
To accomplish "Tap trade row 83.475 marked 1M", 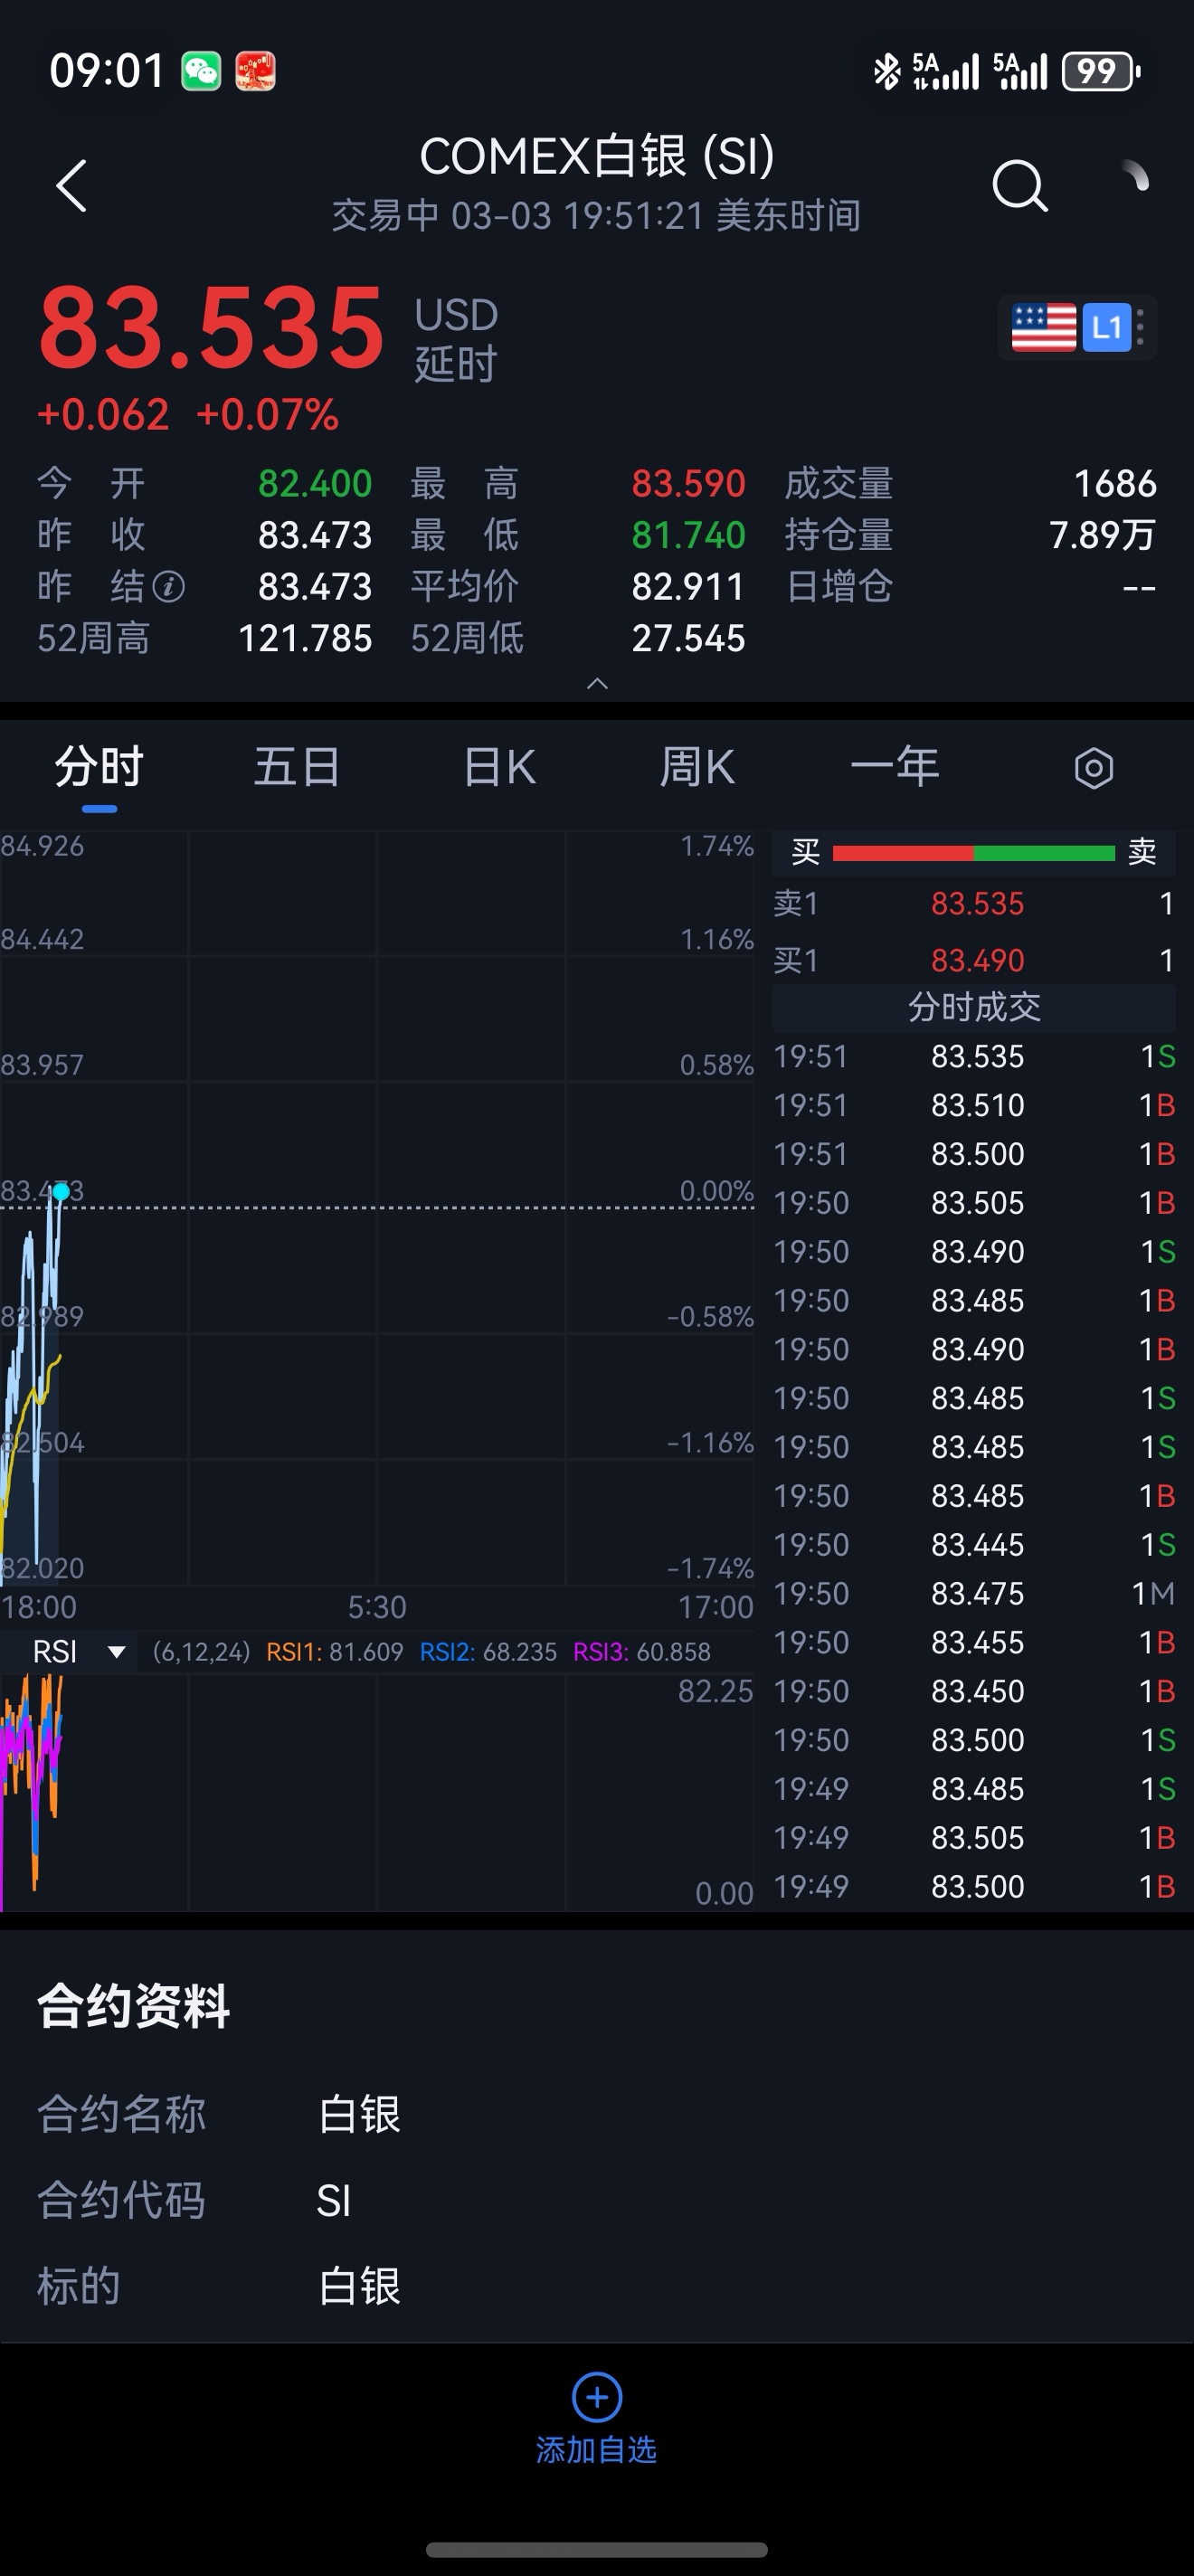I will pos(974,1594).
